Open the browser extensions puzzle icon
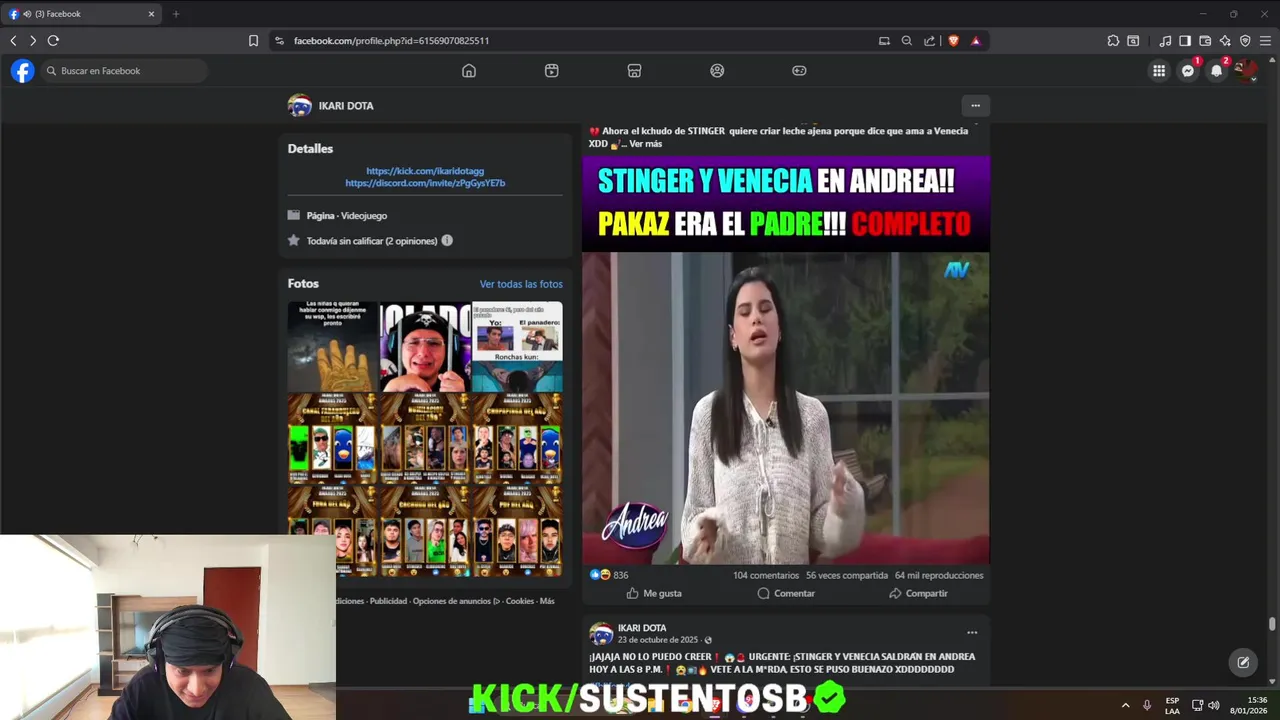This screenshot has height=720, width=1280. click(1113, 41)
